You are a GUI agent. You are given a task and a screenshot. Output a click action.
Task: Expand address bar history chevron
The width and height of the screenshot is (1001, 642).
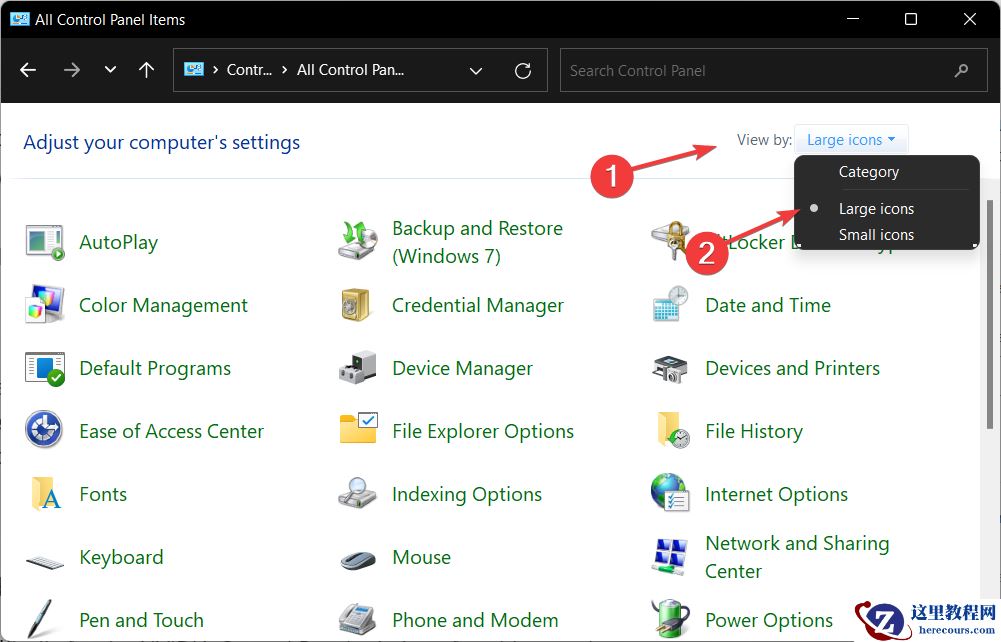pos(476,71)
